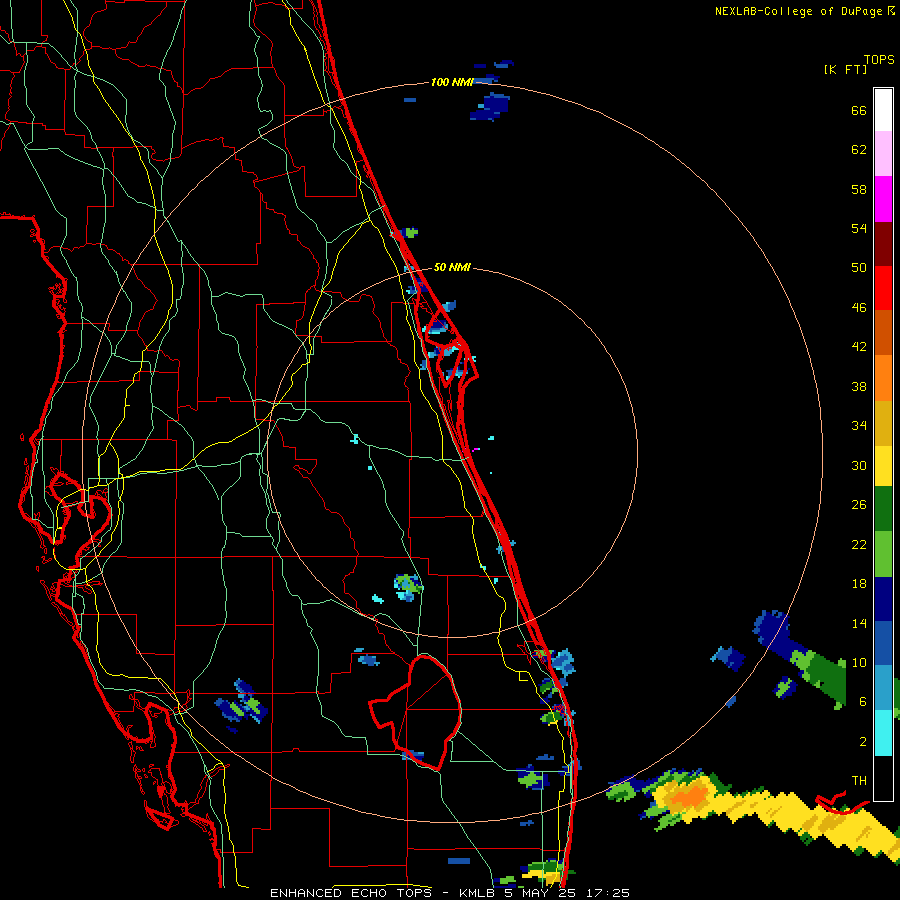Click the 2 legend value
Screen dimensions: 900x900
[x=862, y=742]
